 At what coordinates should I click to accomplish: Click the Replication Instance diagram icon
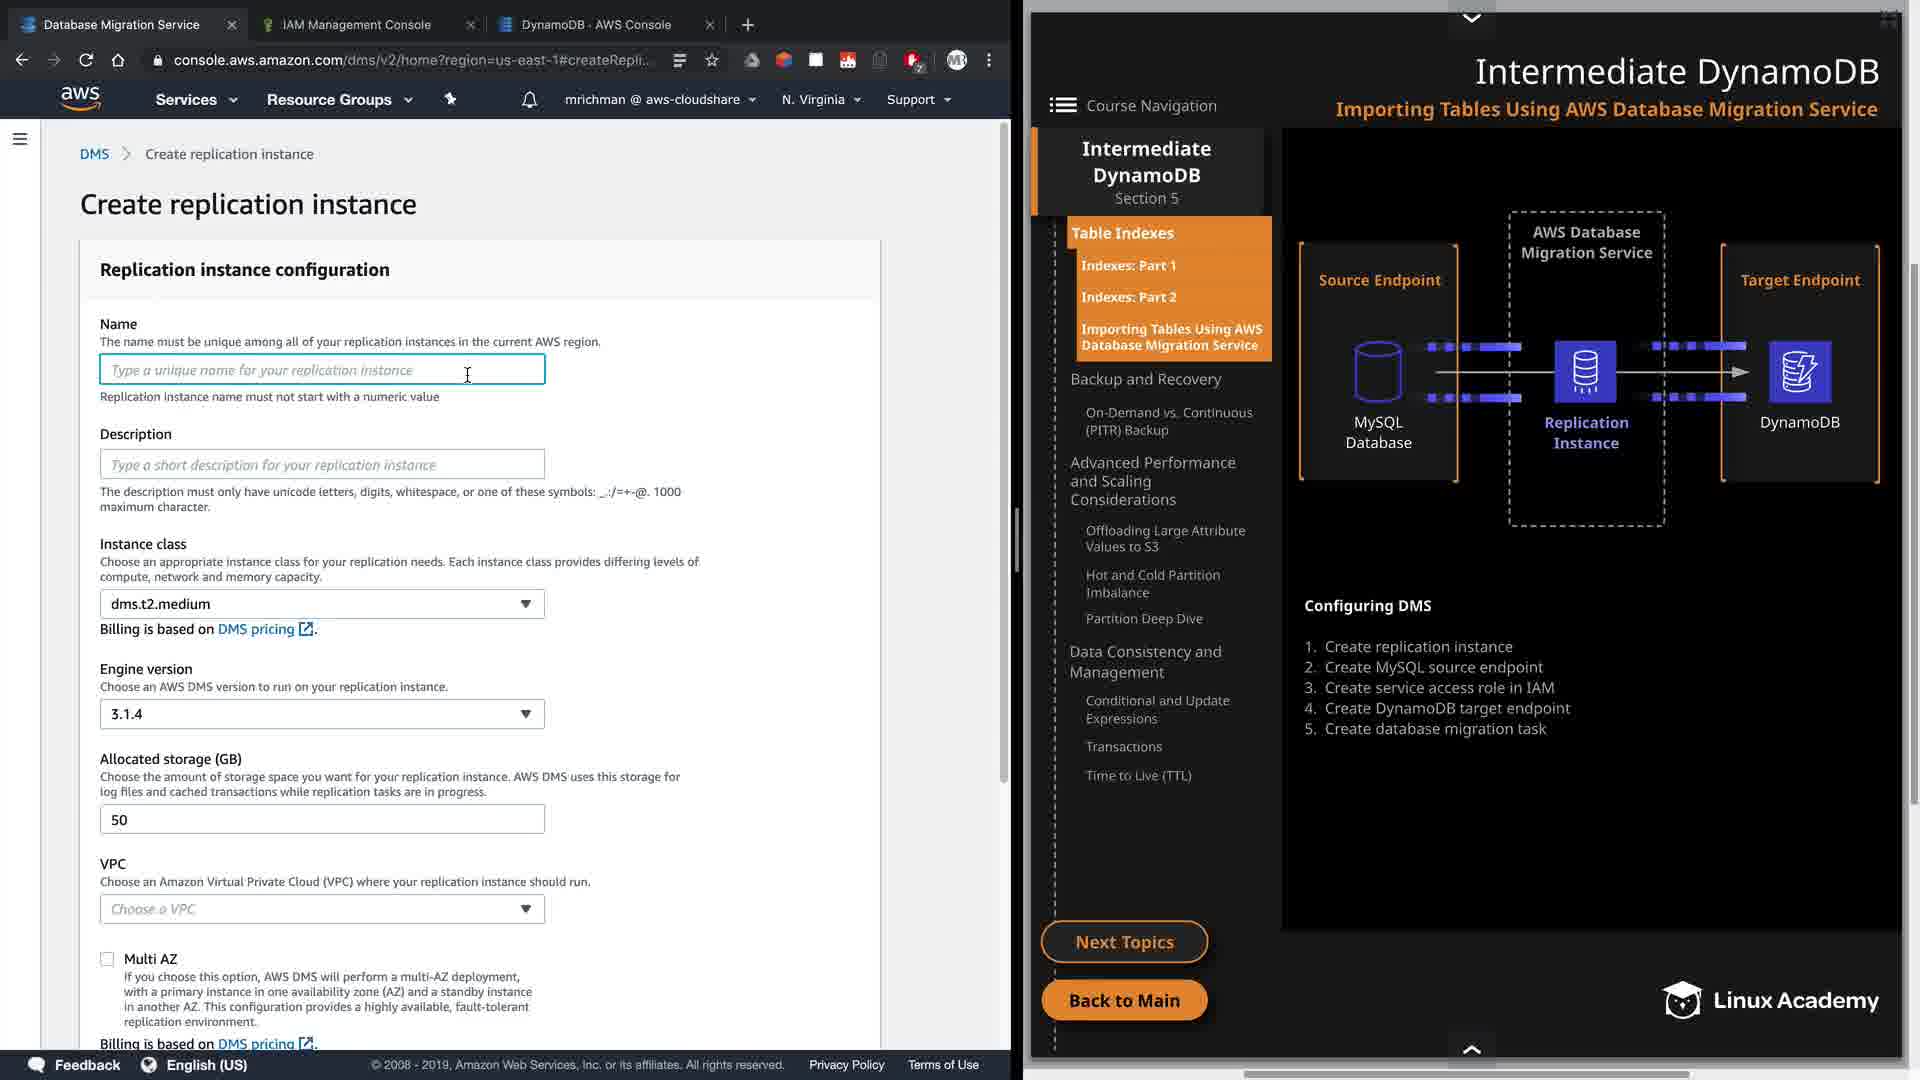[1585, 372]
